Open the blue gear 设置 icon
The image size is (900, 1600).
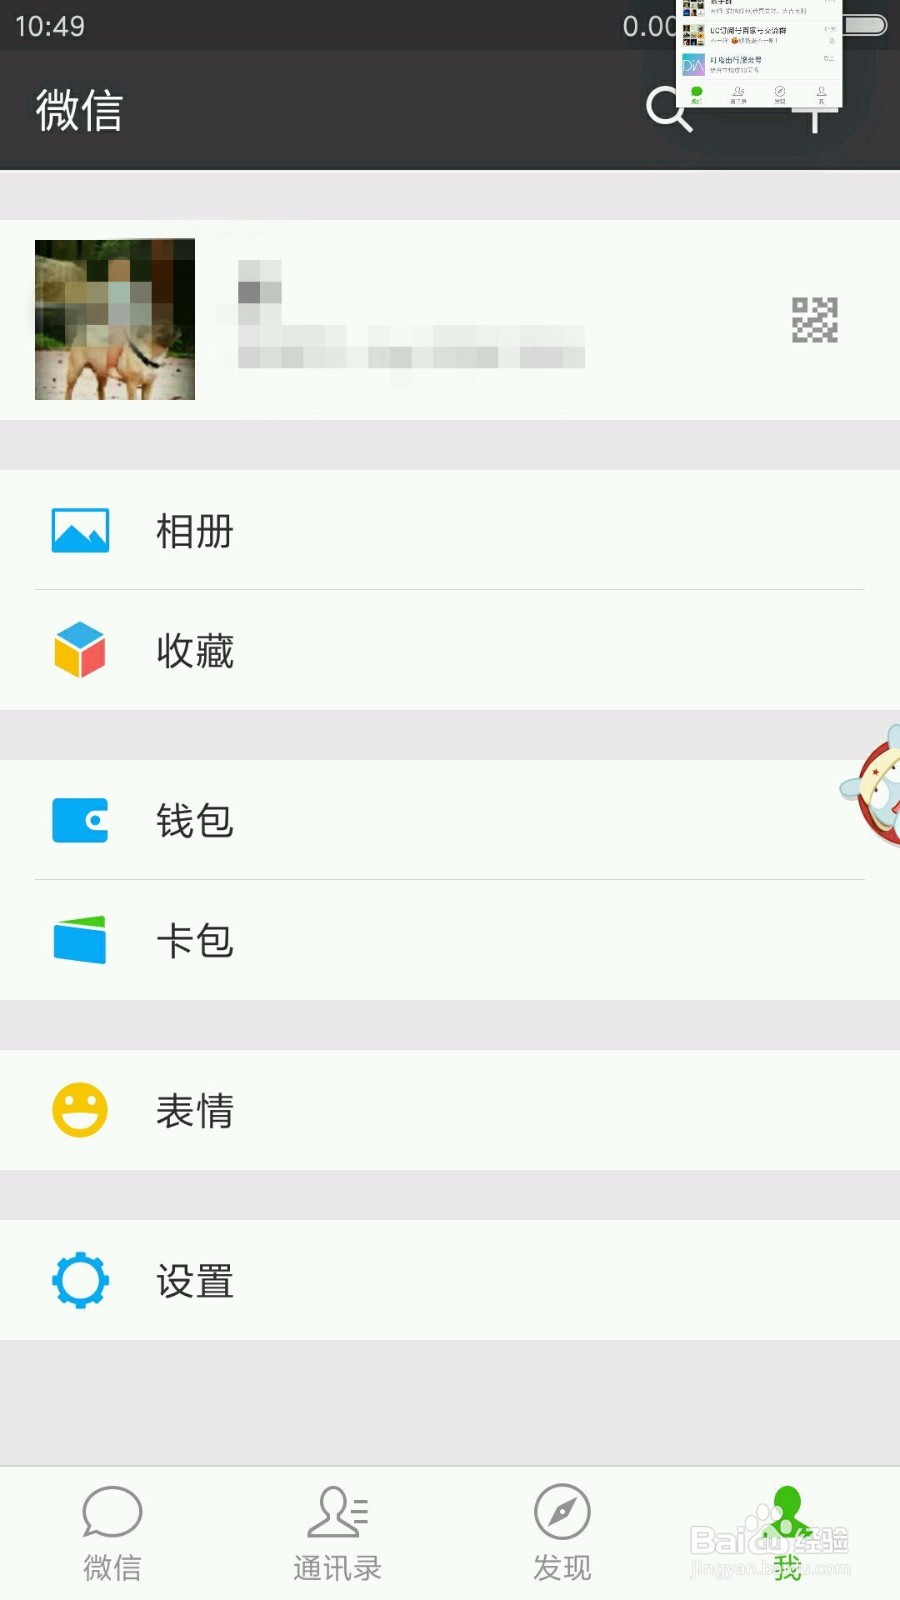click(80, 1280)
